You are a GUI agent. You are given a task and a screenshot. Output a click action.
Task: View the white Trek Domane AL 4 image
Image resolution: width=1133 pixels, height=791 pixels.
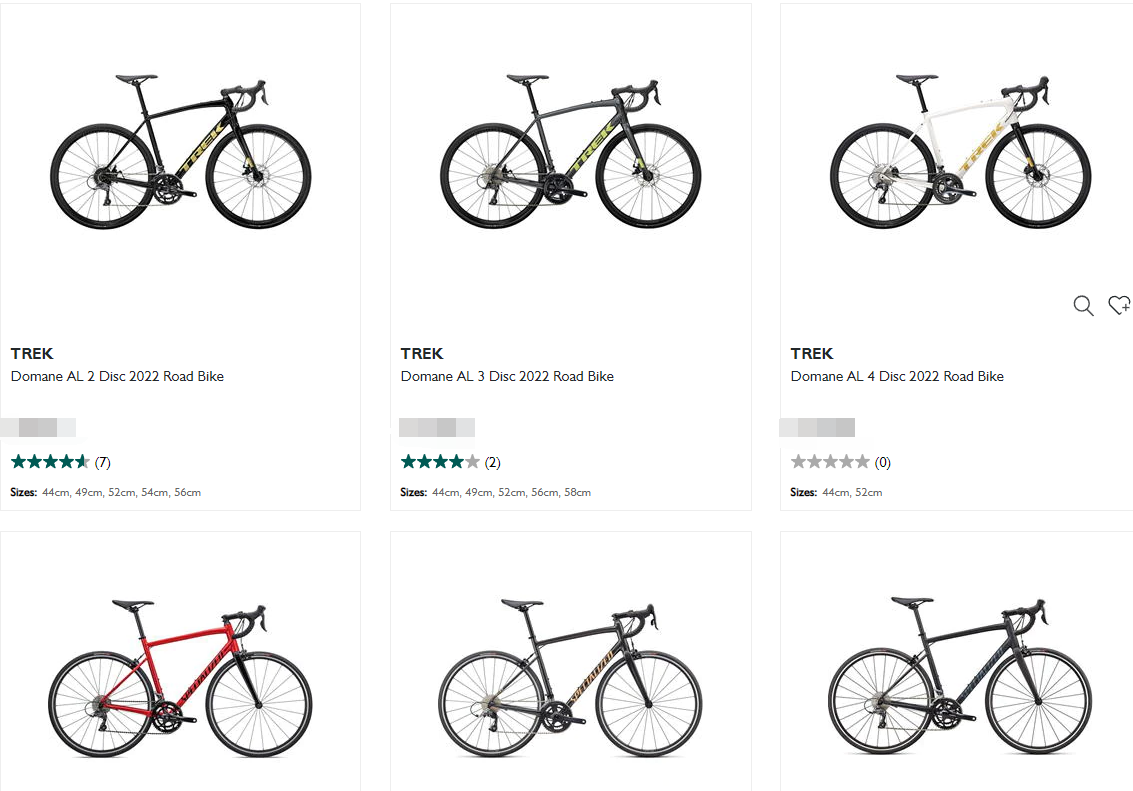pyautogui.click(x=961, y=152)
